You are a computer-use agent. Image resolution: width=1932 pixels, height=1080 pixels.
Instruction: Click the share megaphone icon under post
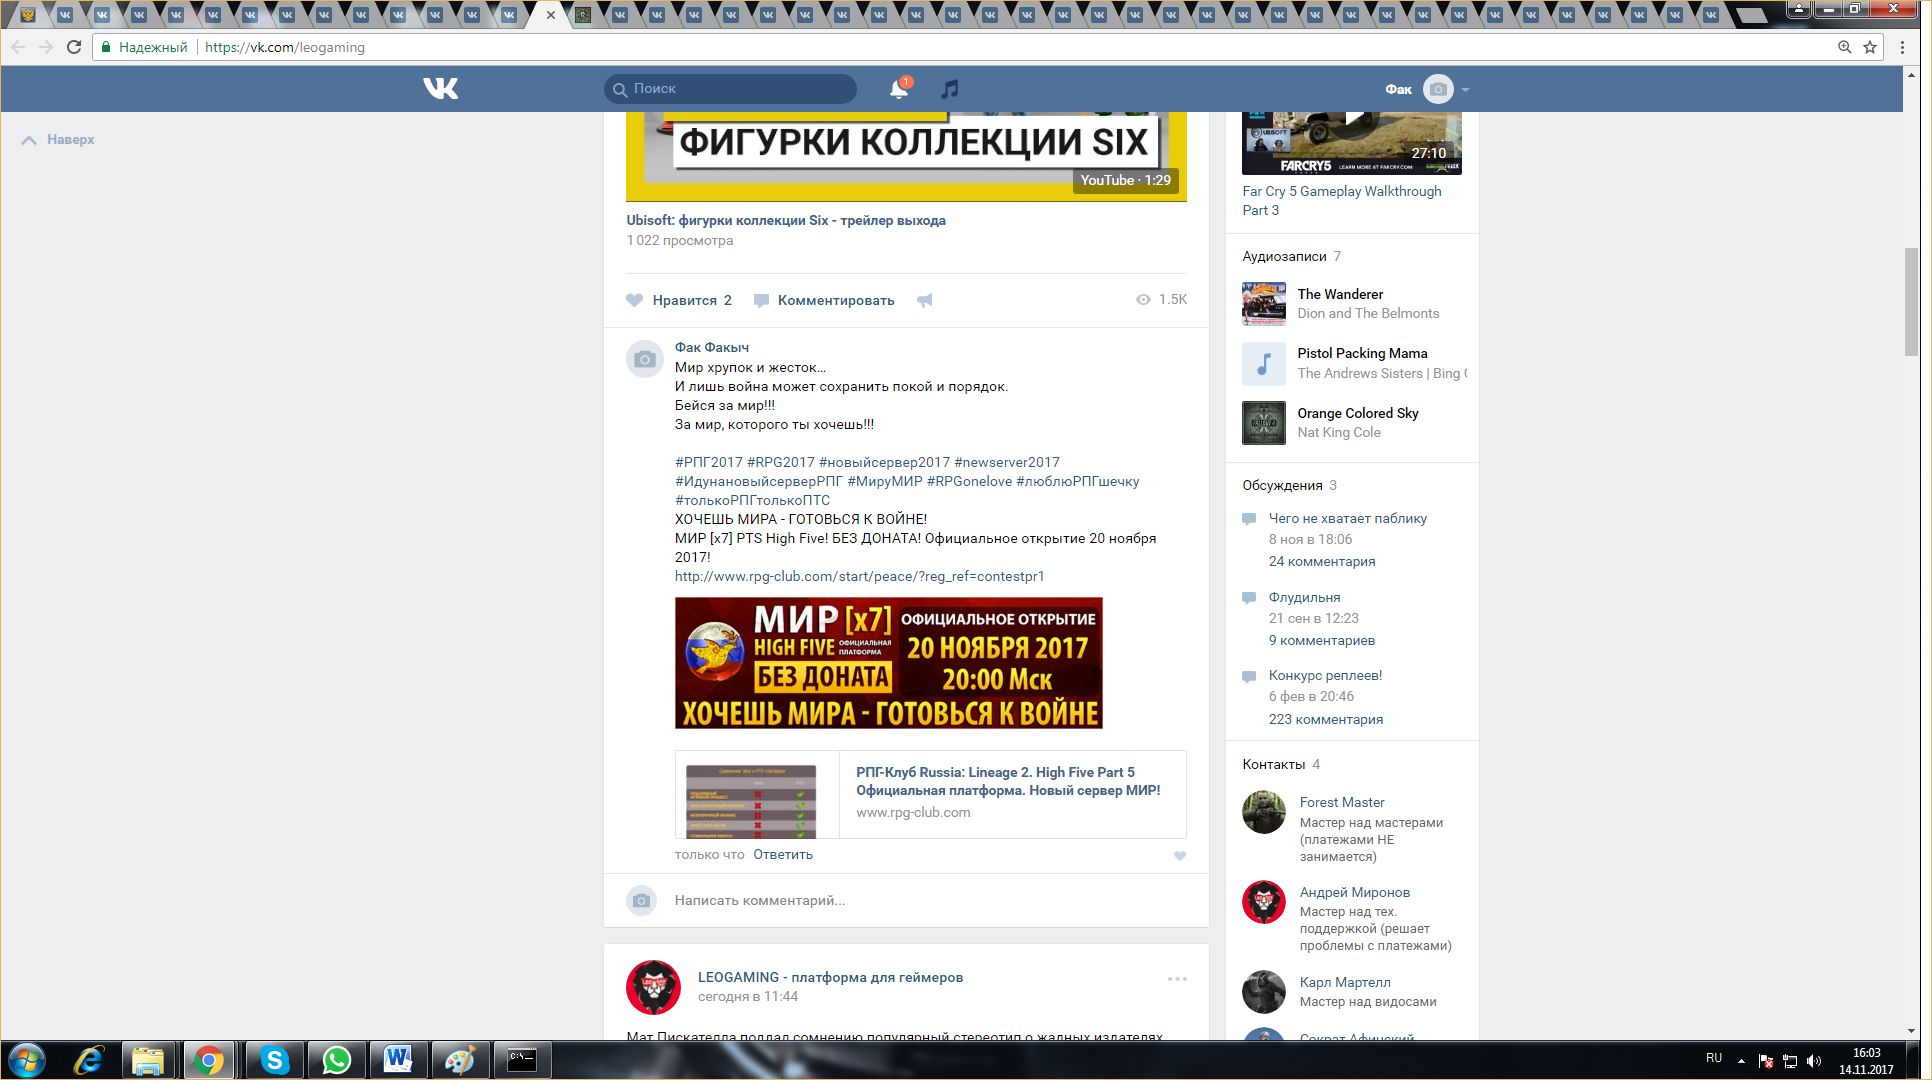pyautogui.click(x=925, y=300)
